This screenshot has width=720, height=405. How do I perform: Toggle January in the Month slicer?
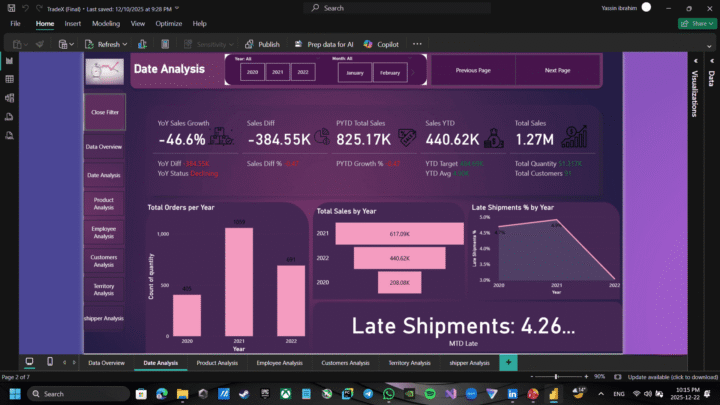pyautogui.click(x=354, y=73)
